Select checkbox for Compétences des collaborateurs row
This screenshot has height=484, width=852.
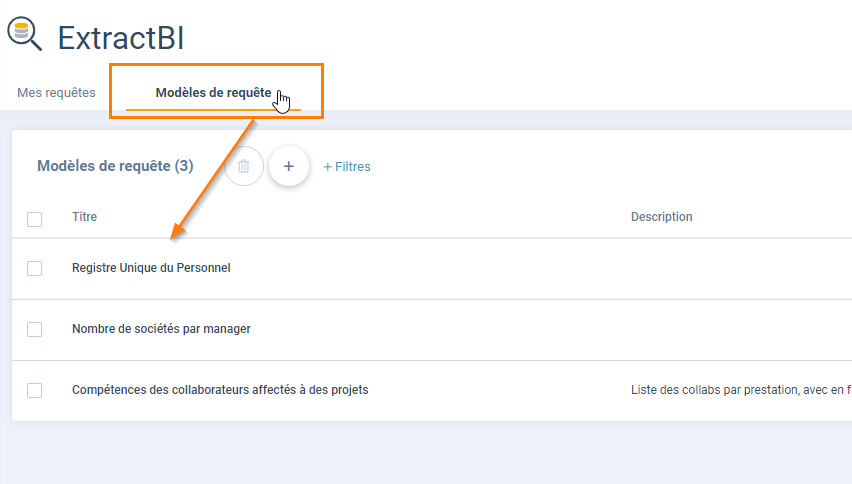click(x=35, y=390)
